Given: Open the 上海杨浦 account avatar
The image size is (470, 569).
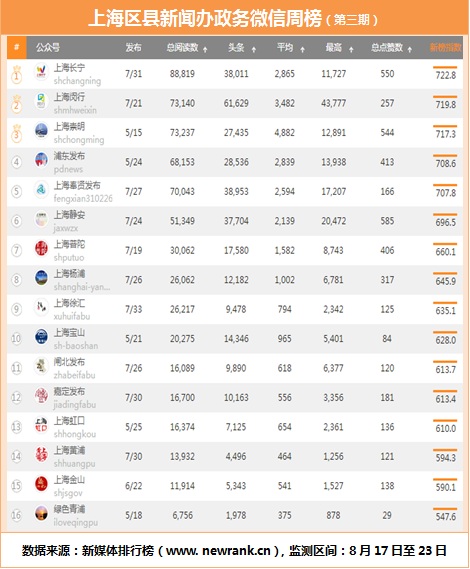Looking at the screenshot, I should coord(41,278).
